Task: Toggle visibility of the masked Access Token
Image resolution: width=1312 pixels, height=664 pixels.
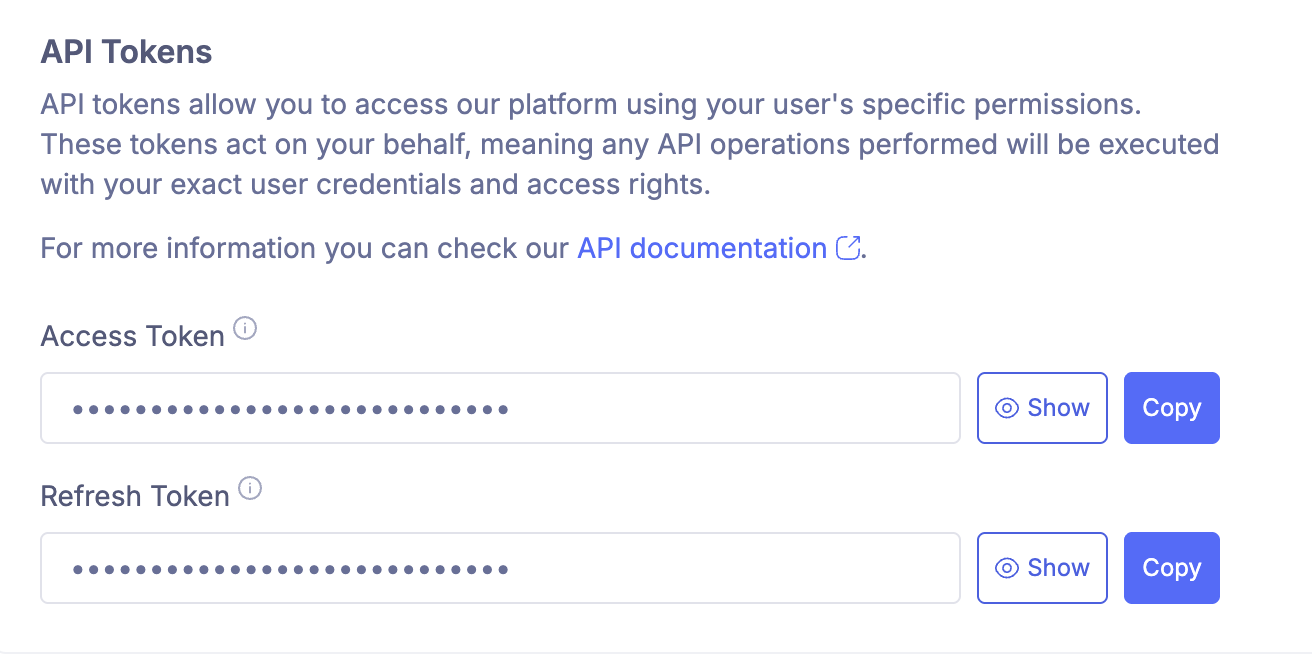Action: click(x=1042, y=407)
